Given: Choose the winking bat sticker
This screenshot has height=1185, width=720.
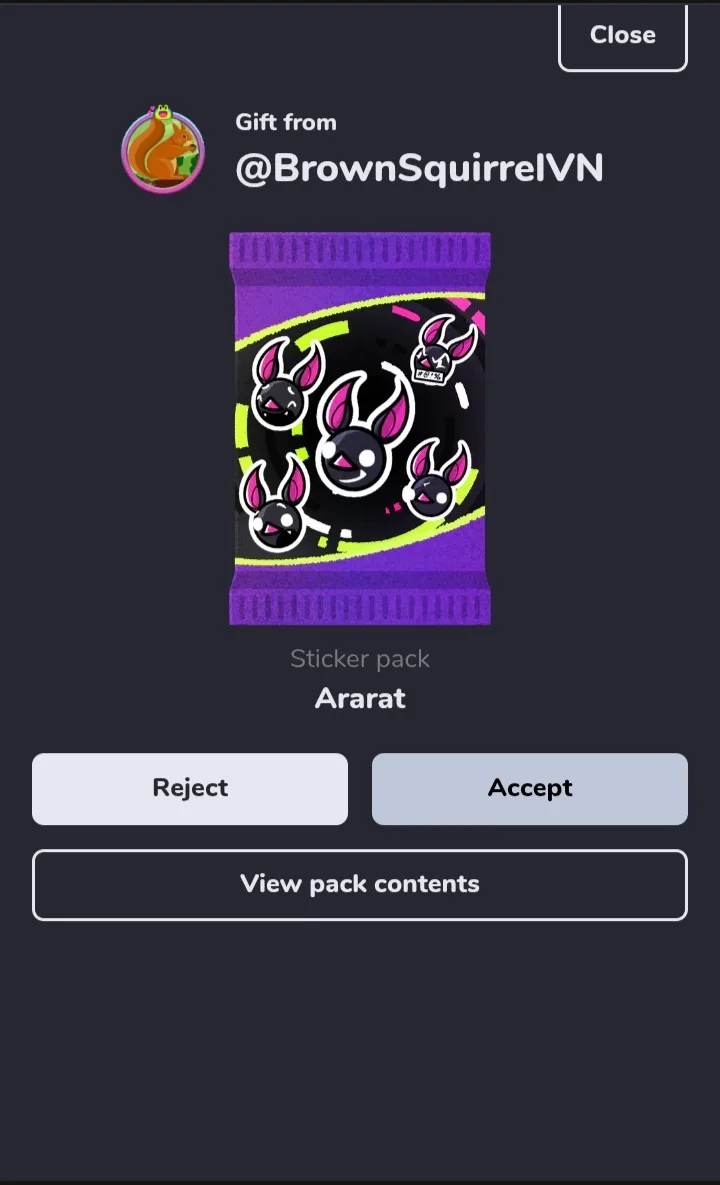Looking at the screenshot, I should click(437, 480).
